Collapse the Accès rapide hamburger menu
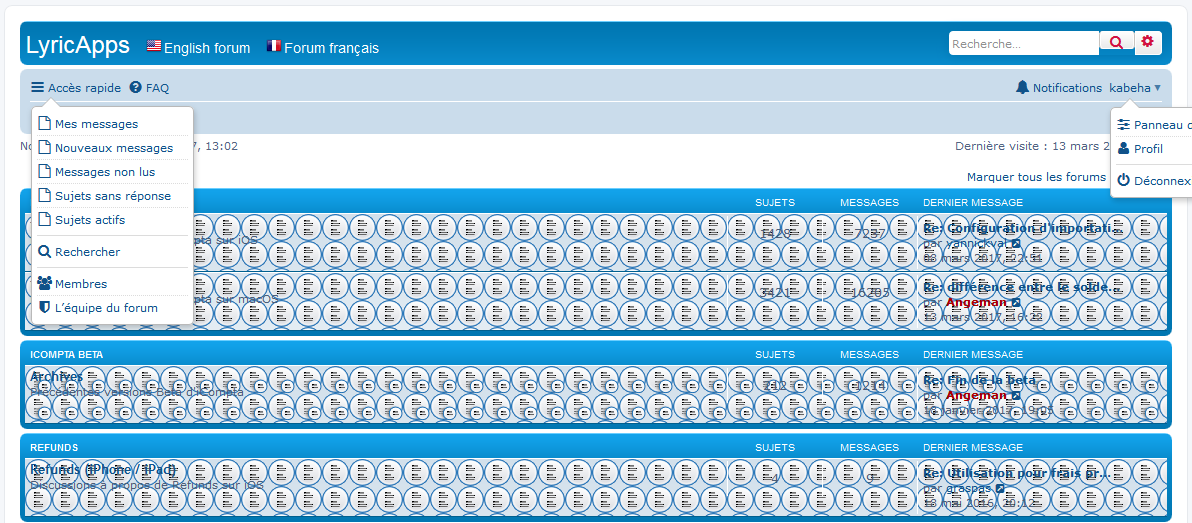 click(x=38, y=88)
